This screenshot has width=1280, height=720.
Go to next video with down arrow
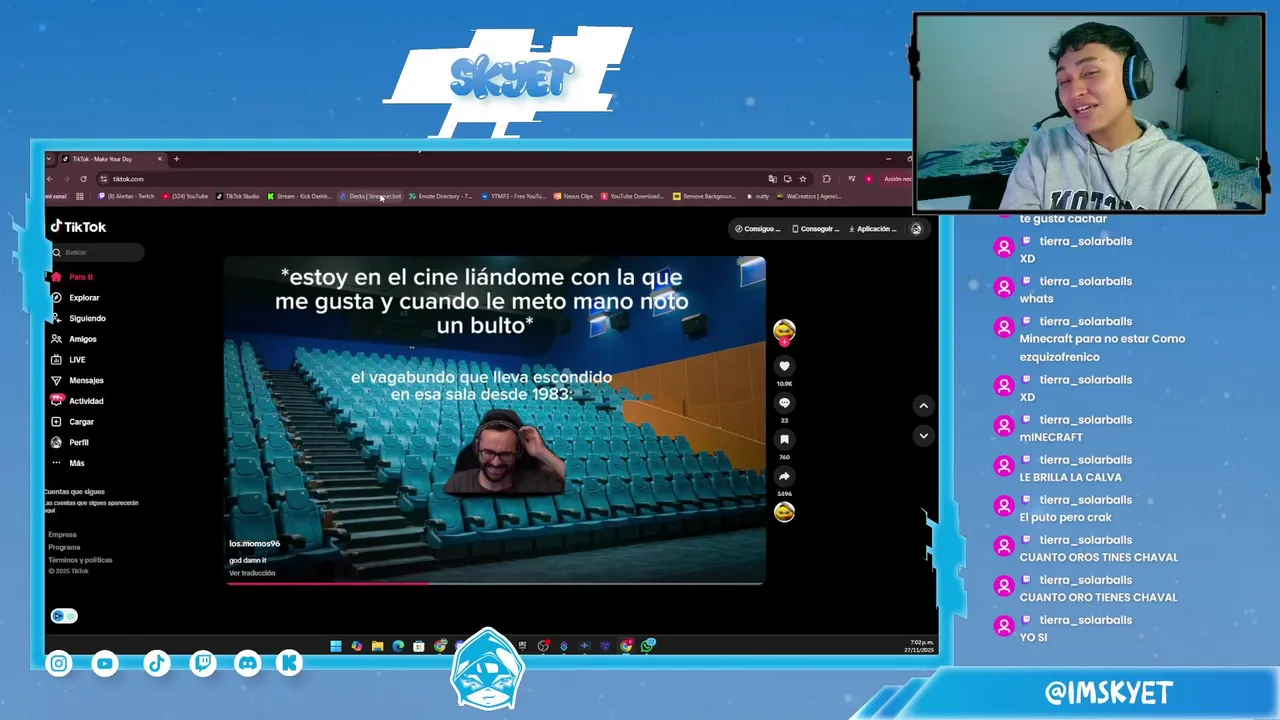coord(923,436)
